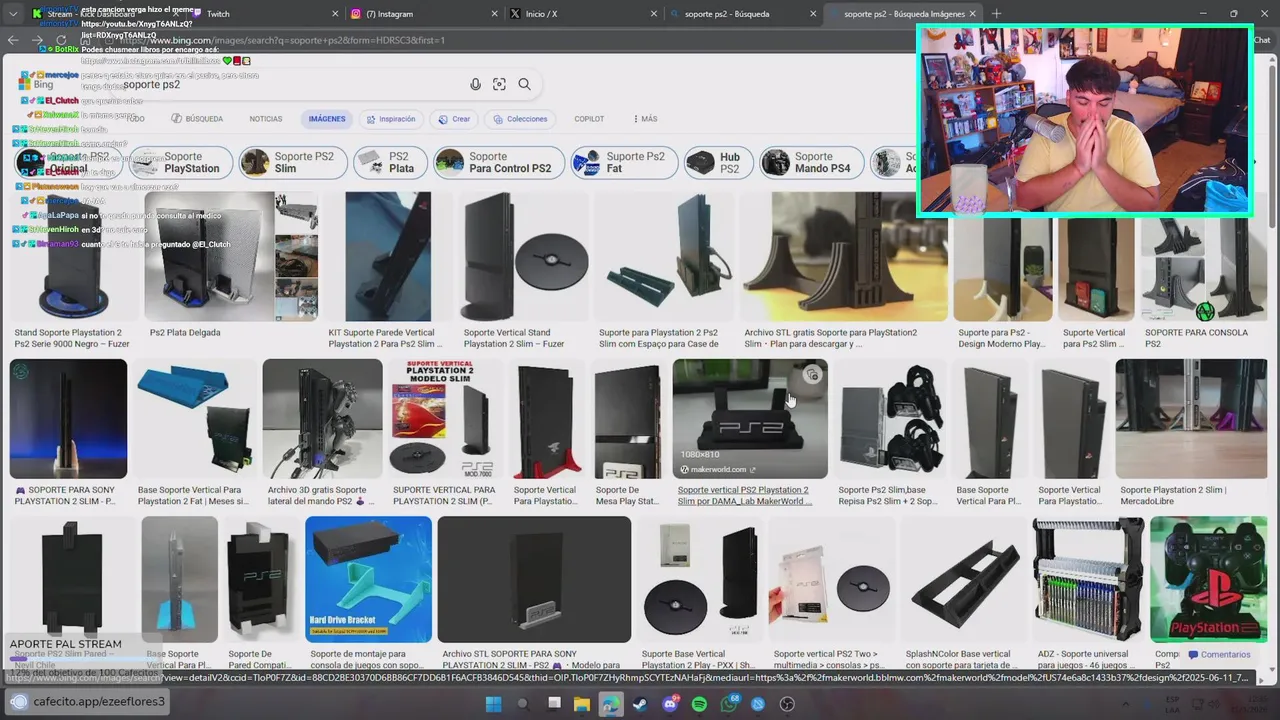Click the microphone voice search icon
The width and height of the screenshot is (1280, 720).
(475, 84)
